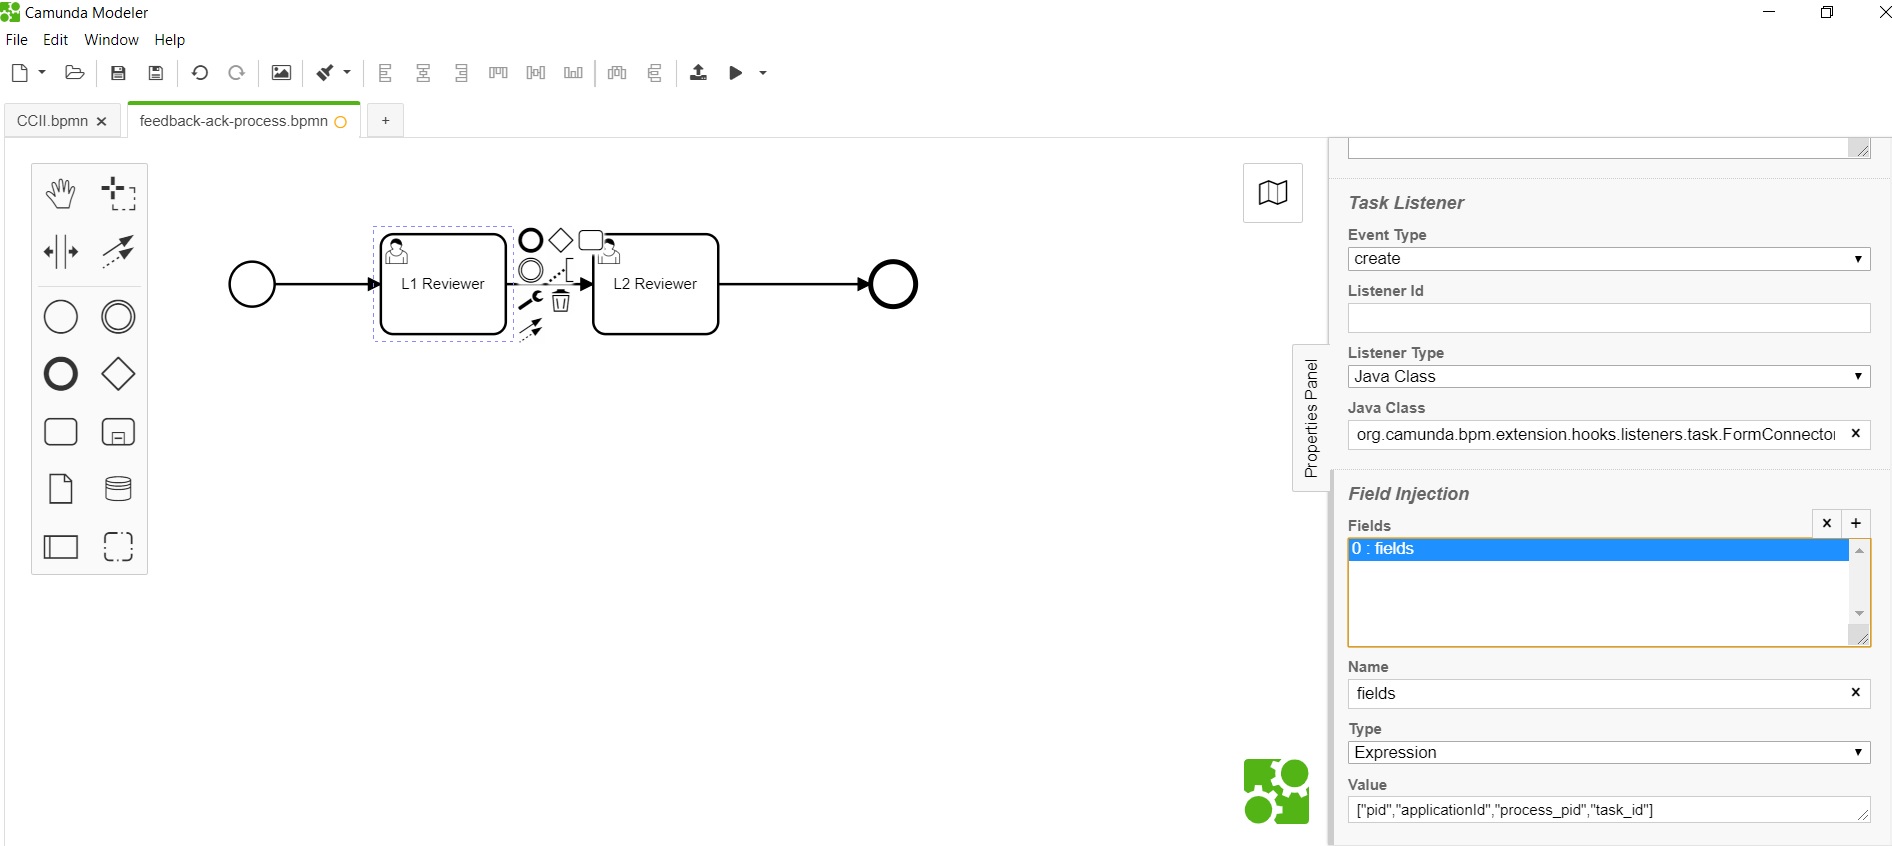Create an end event from palette

pyautogui.click(x=61, y=374)
